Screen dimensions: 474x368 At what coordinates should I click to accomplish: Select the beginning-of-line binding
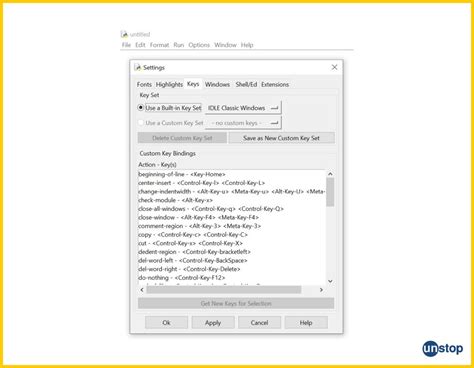click(x=232, y=174)
